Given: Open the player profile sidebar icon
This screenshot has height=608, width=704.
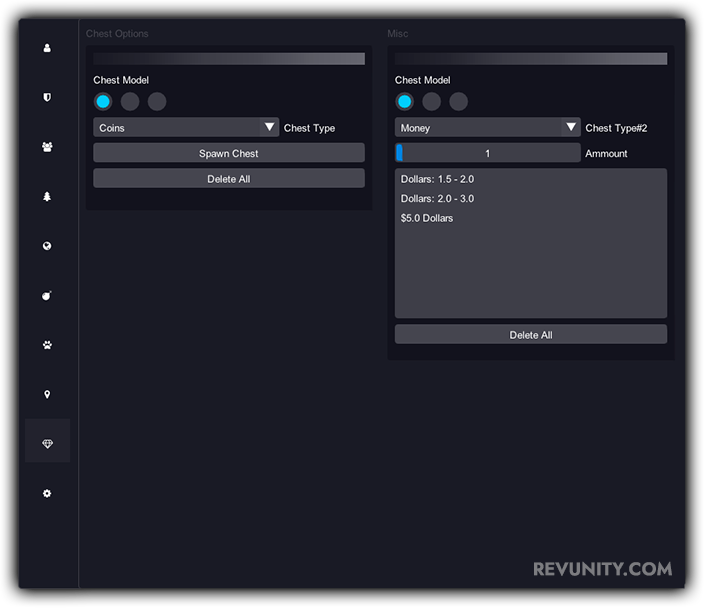Looking at the screenshot, I should tap(47, 48).
